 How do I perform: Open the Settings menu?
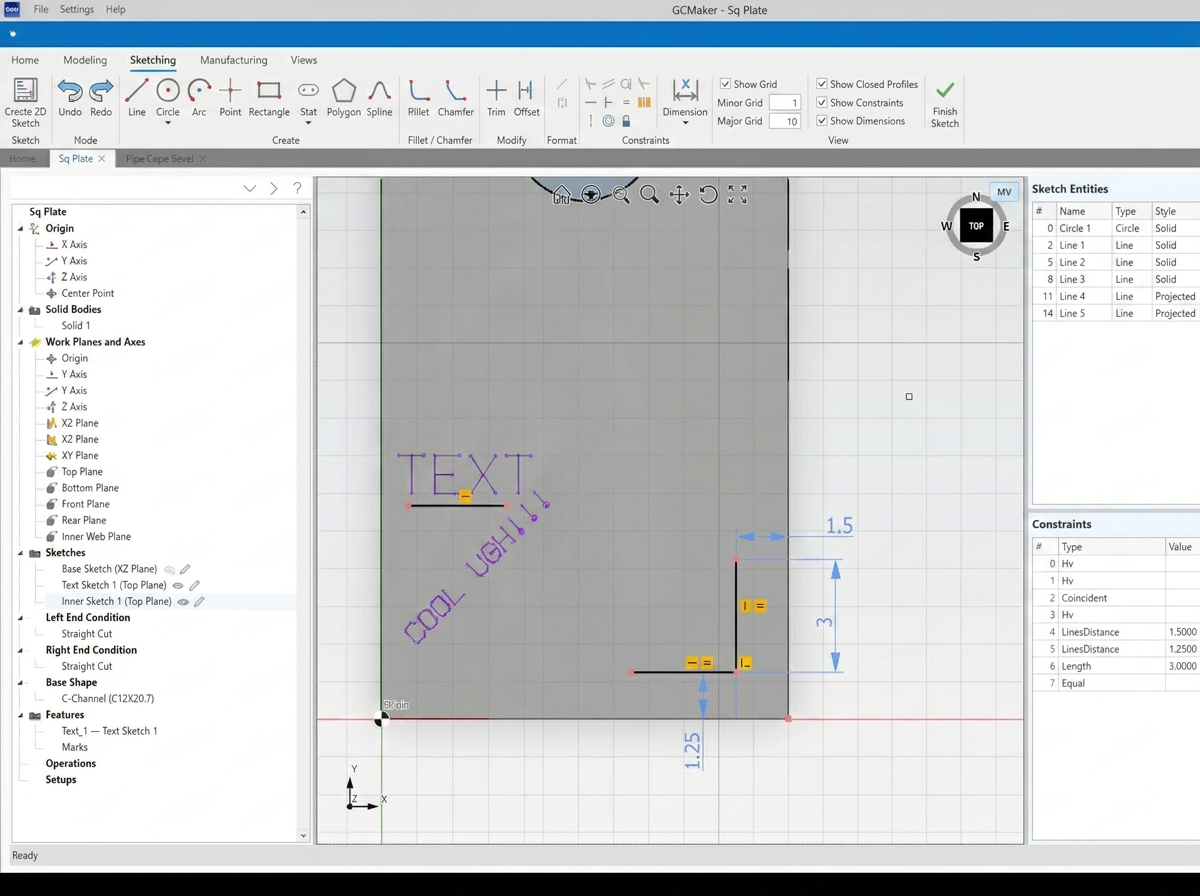(x=77, y=9)
